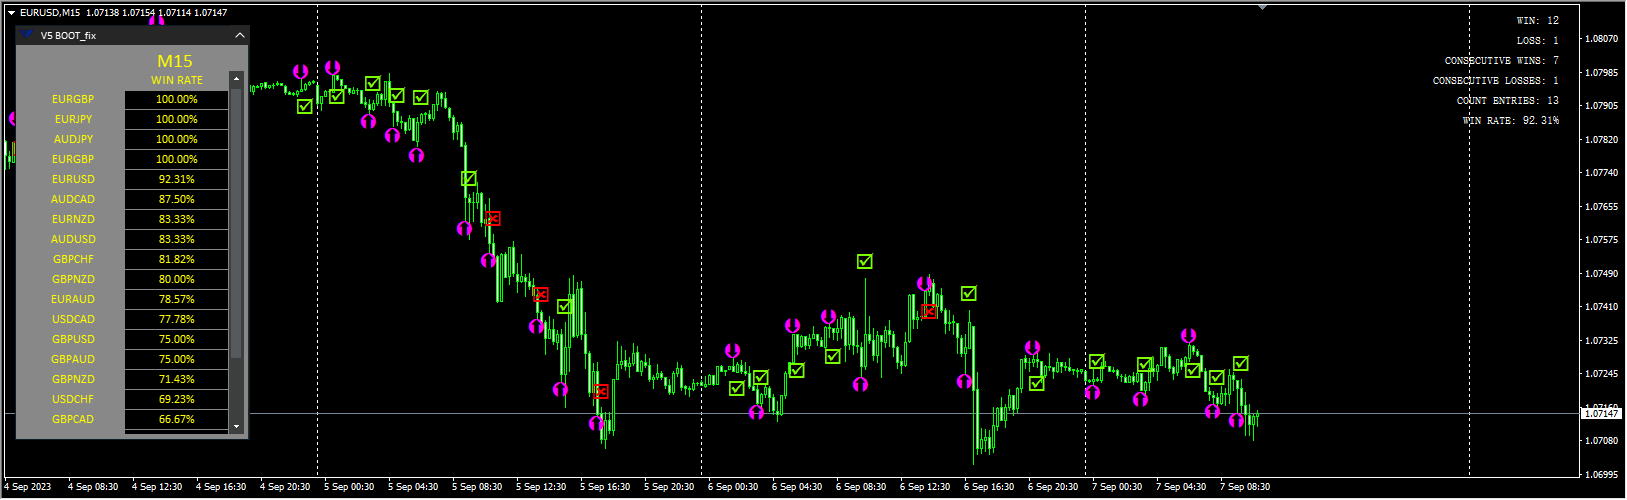Image resolution: width=1627 pixels, height=500 pixels.
Task: Click the 77.78% win rate cell
Action: (x=176, y=319)
